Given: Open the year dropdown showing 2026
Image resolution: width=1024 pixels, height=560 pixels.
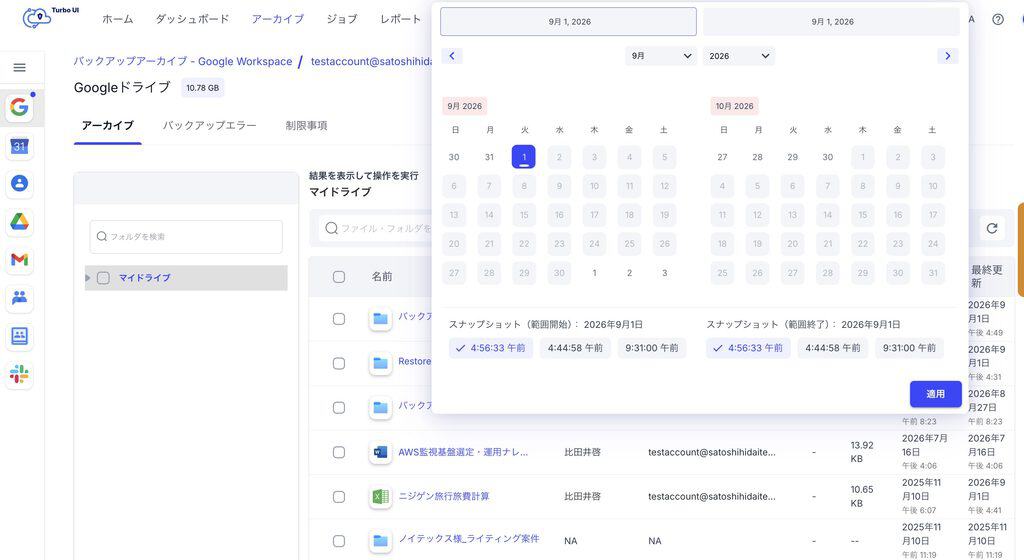Looking at the screenshot, I should pyautogui.click(x=739, y=56).
